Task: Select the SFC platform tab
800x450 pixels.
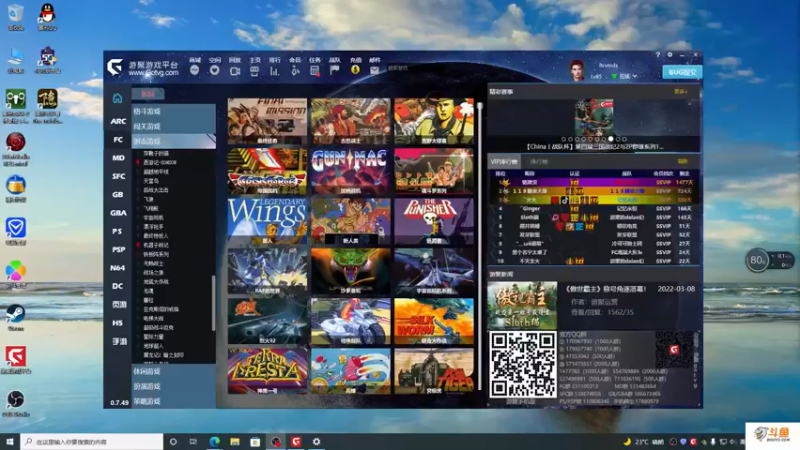Action: (118, 176)
